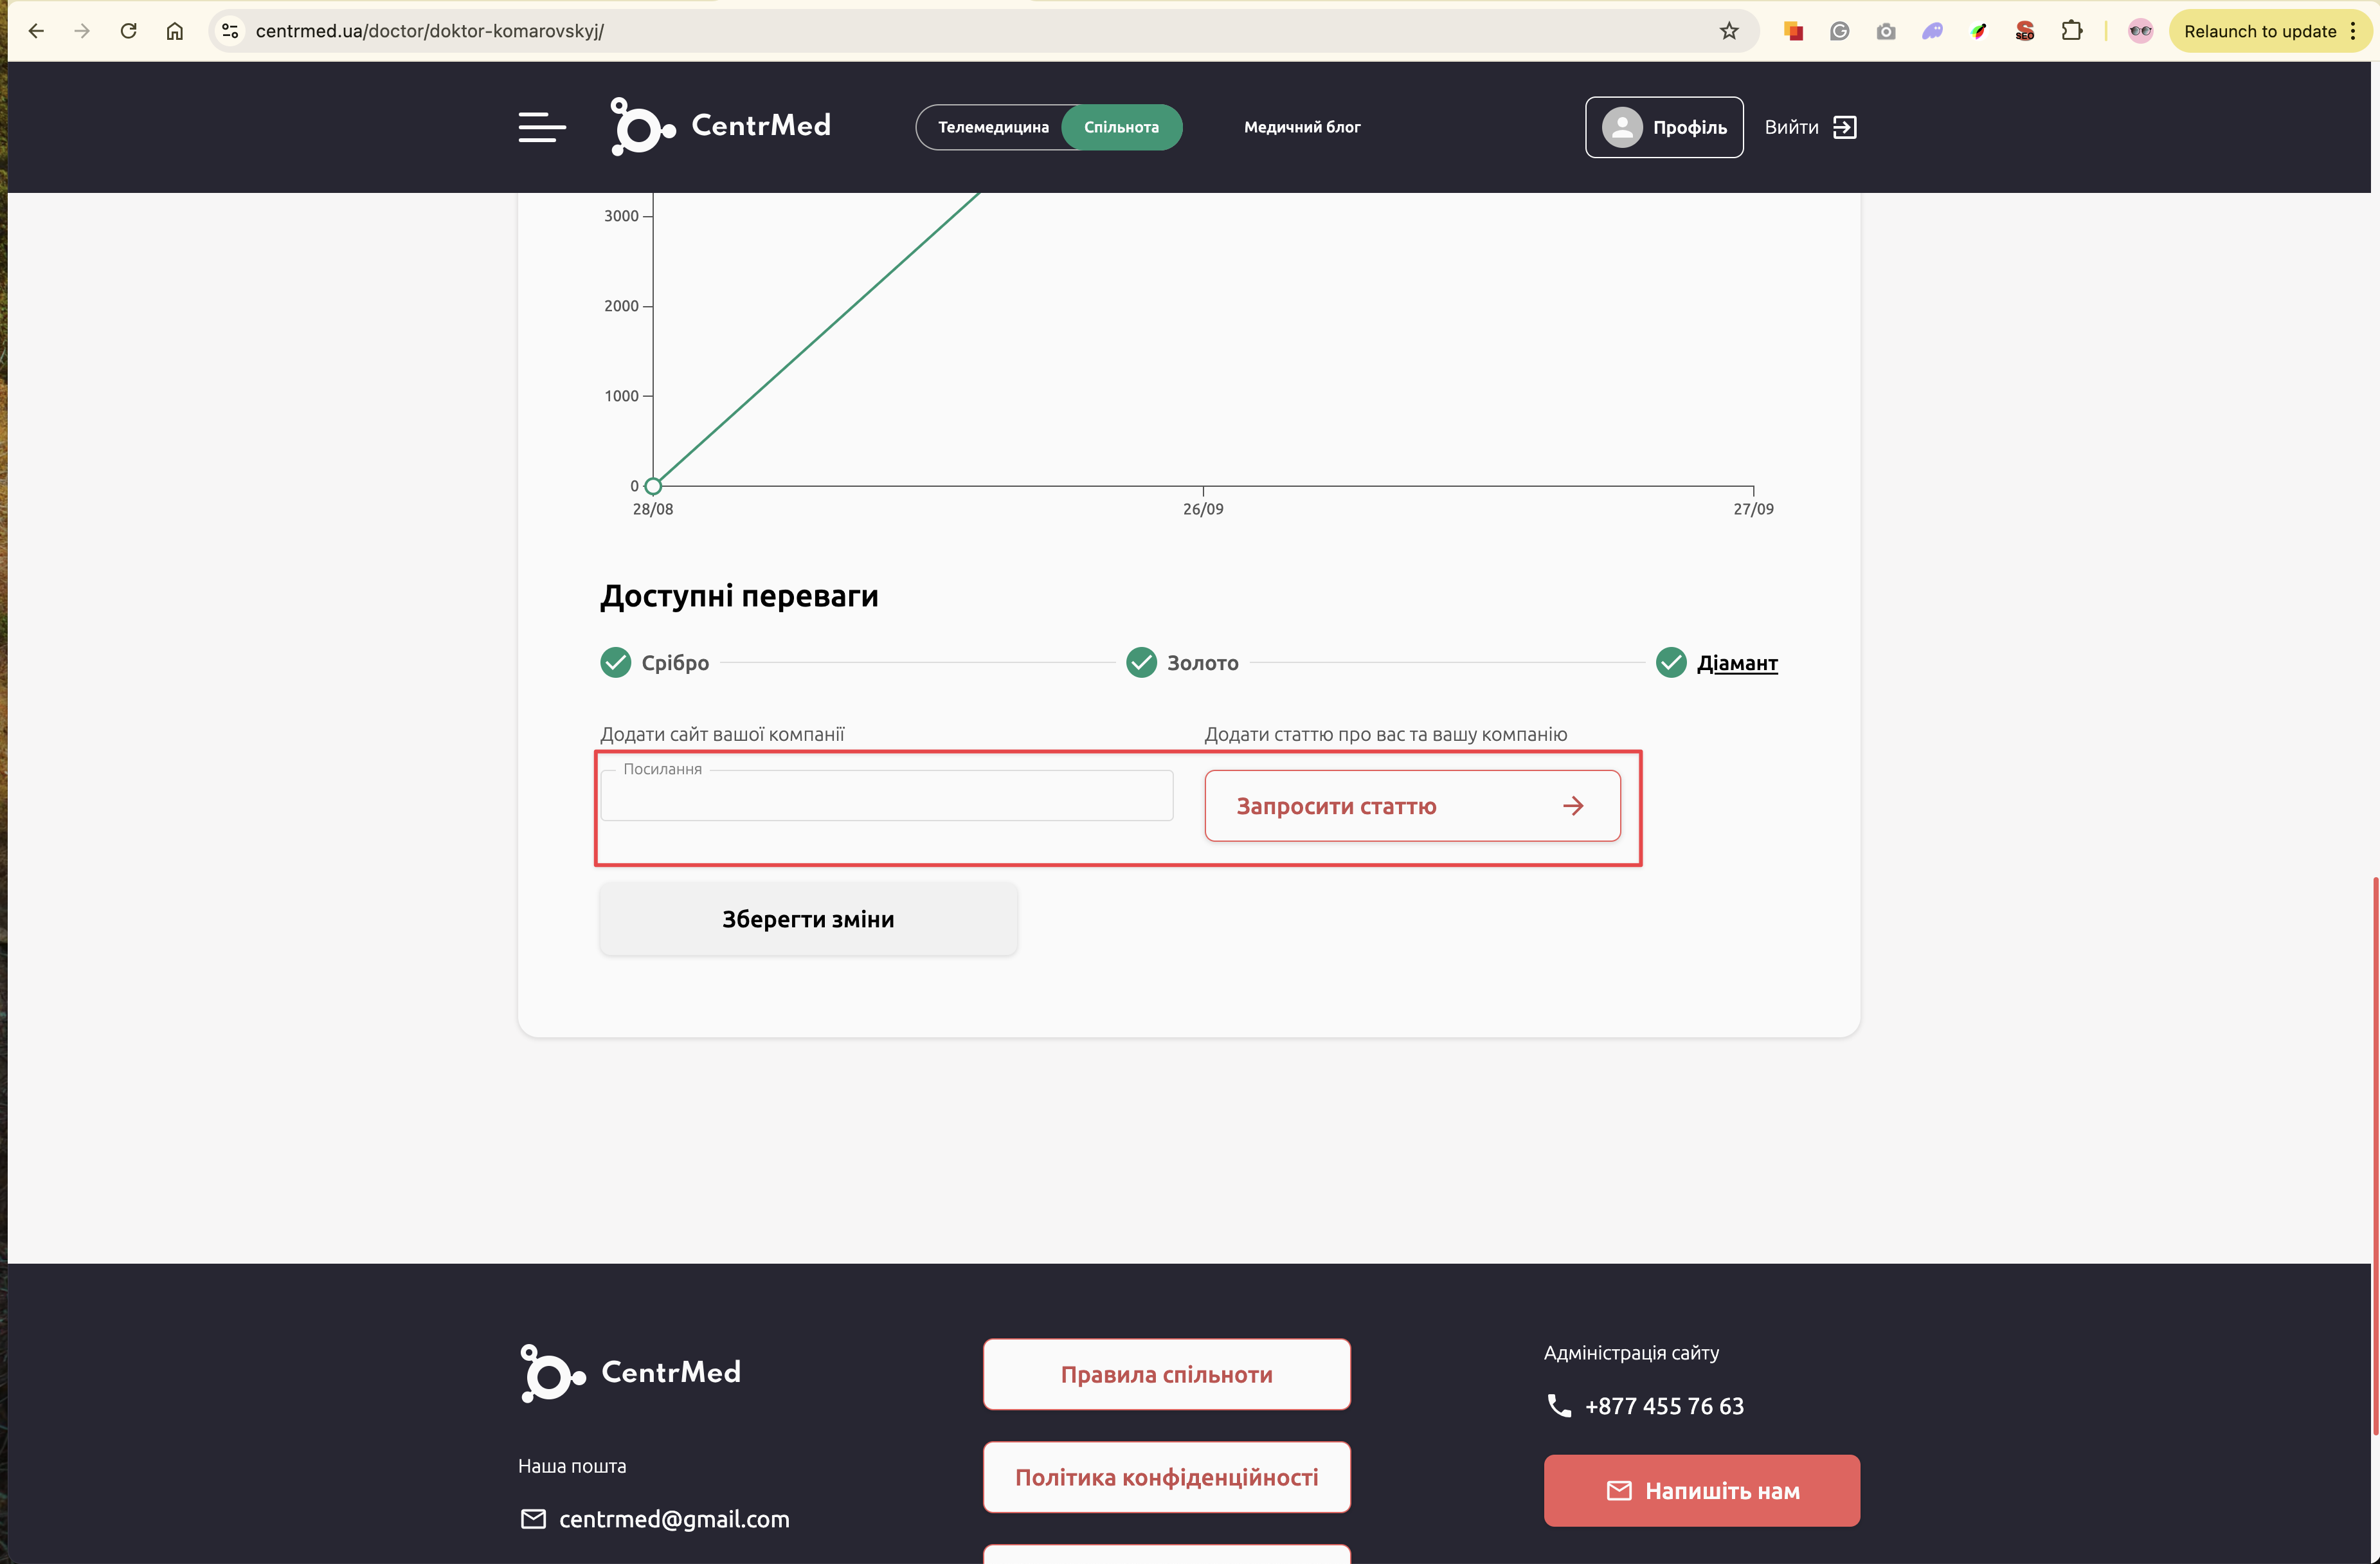Reload the page
The width and height of the screenshot is (2380, 1564).
coord(128,31)
